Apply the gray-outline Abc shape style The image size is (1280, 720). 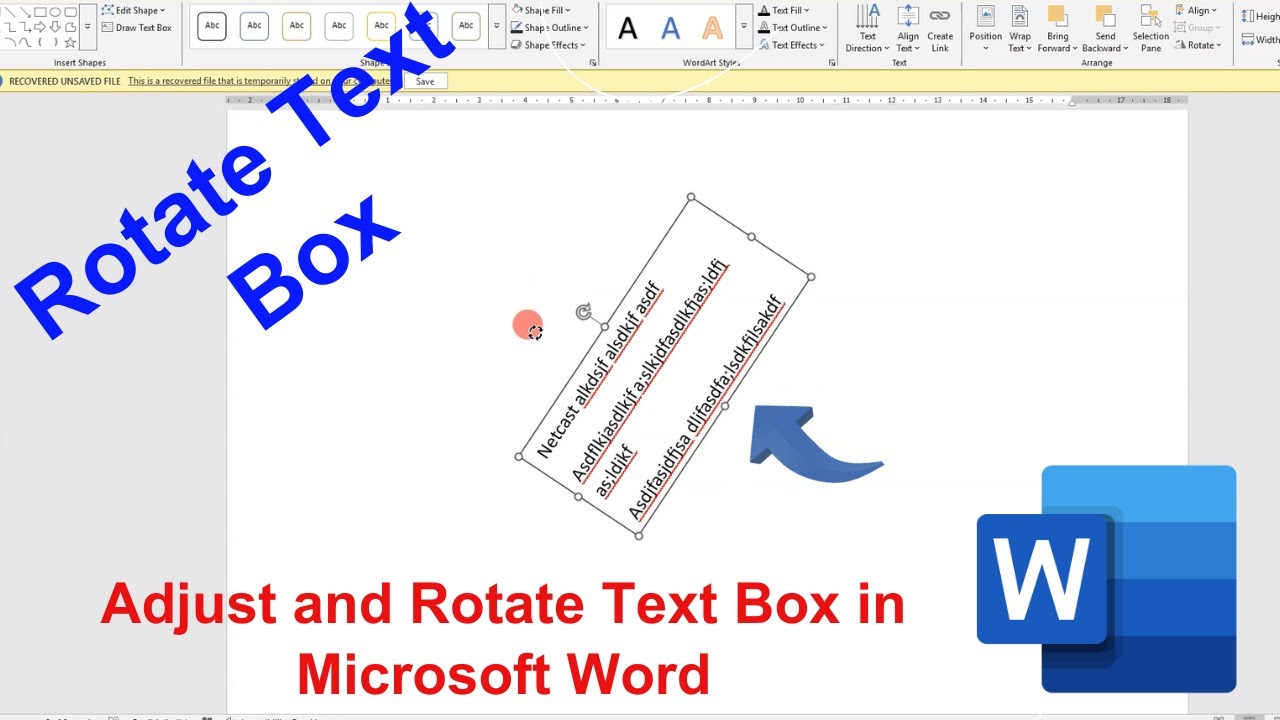click(x=339, y=26)
